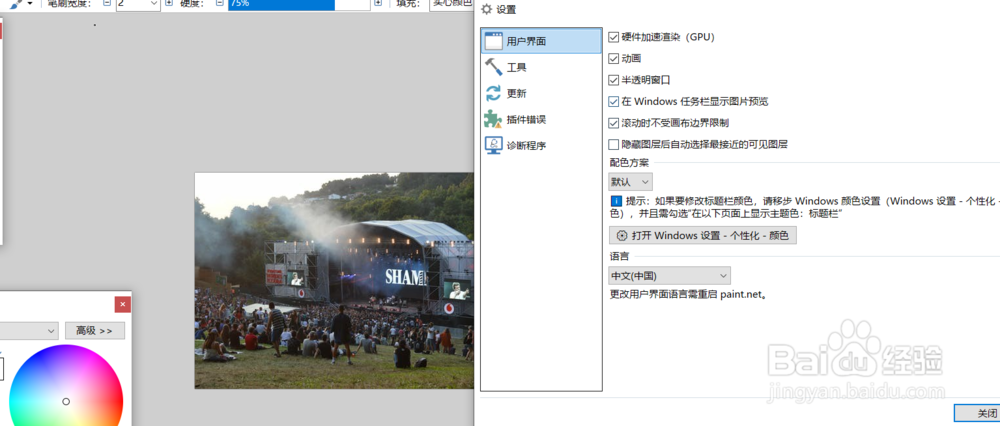The image size is (1000, 426).
Task: Enable auto-select nearest visible layer checkbox
Action: (614, 145)
